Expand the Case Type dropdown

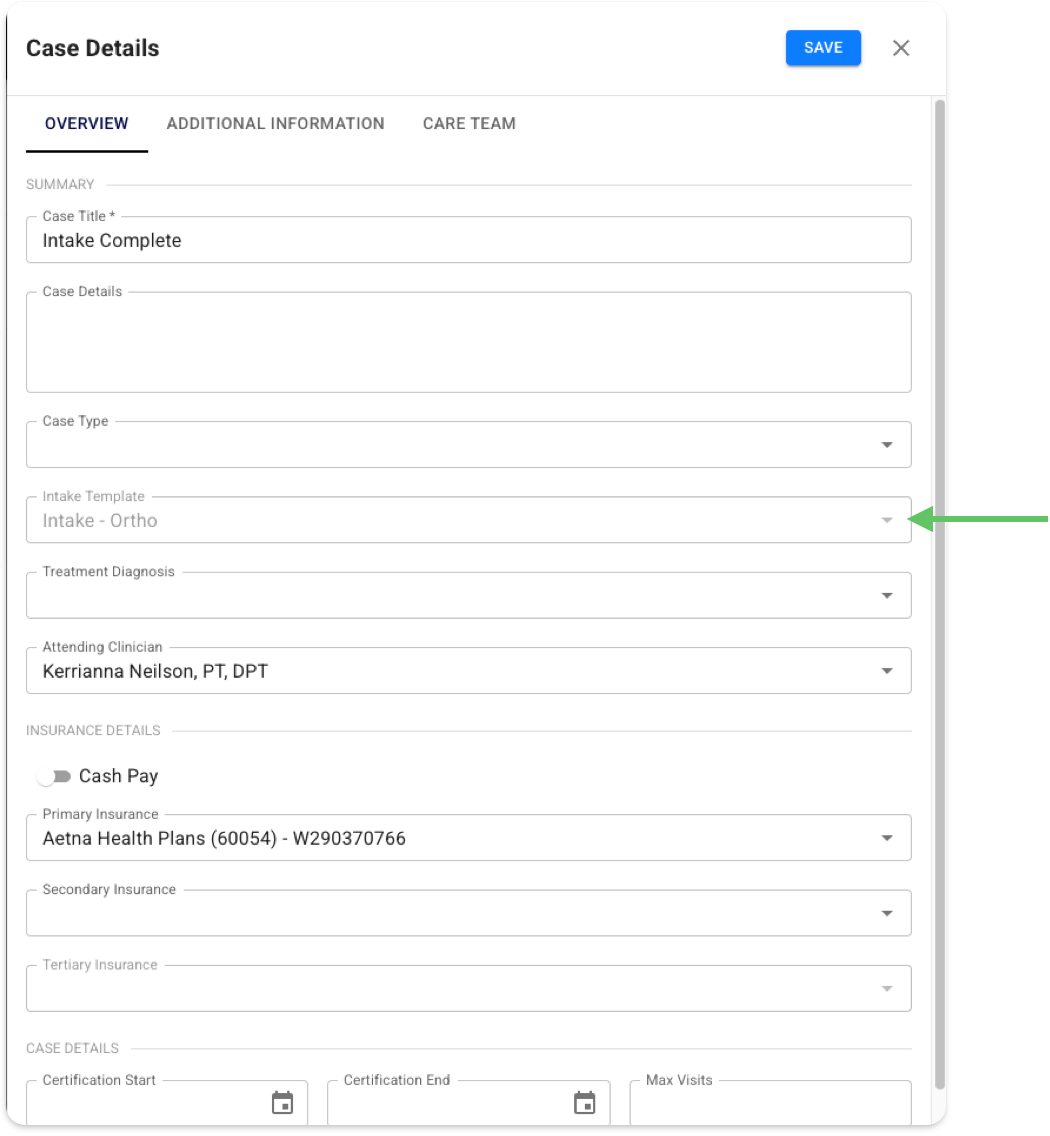coord(886,445)
